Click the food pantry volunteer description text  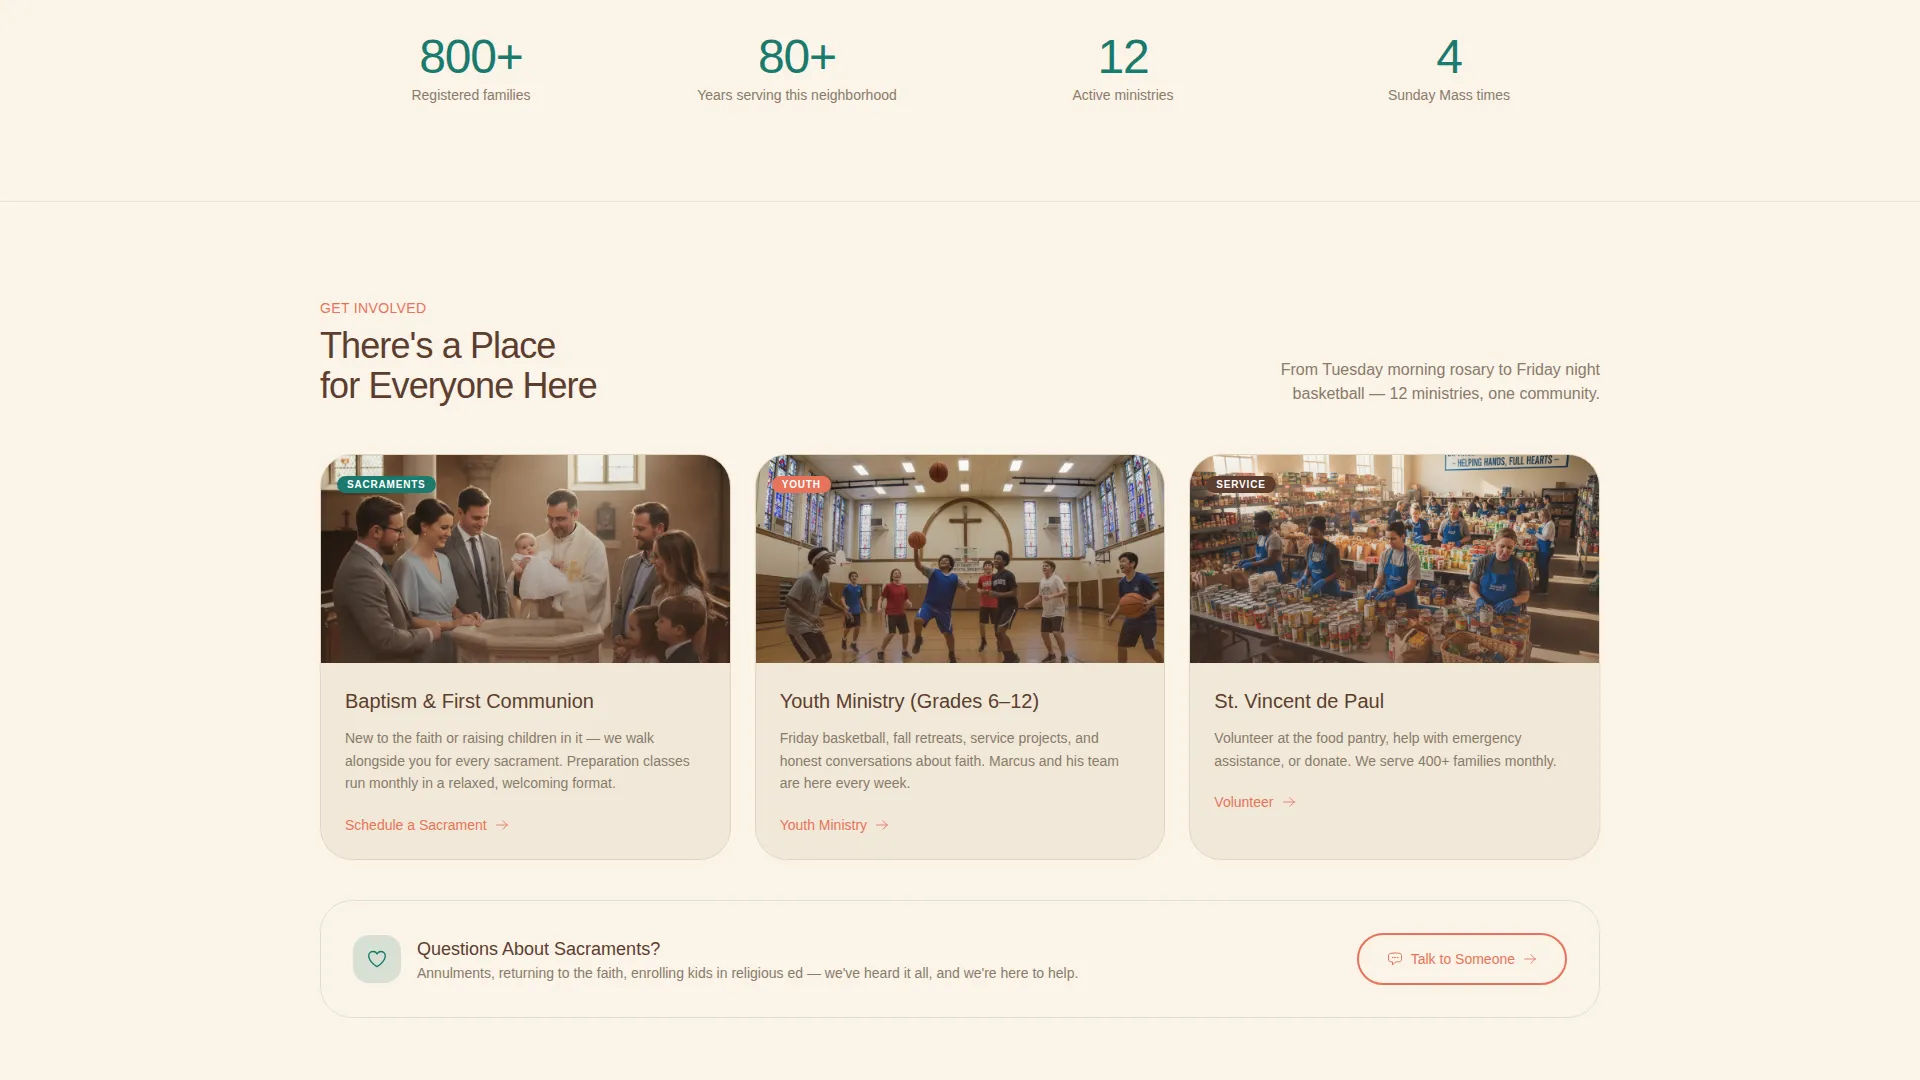(x=1385, y=749)
